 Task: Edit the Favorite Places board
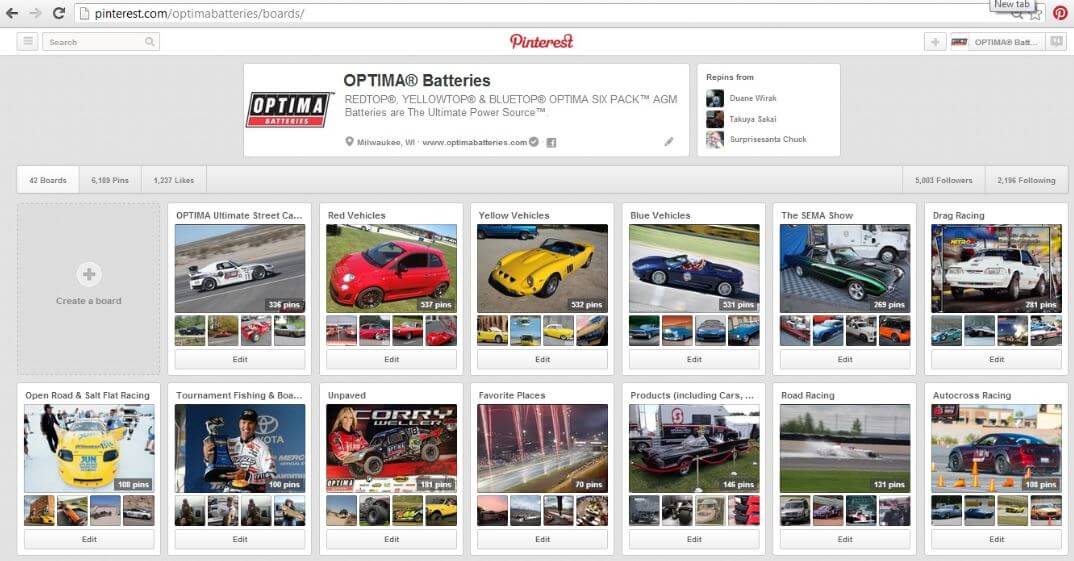[542, 539]
